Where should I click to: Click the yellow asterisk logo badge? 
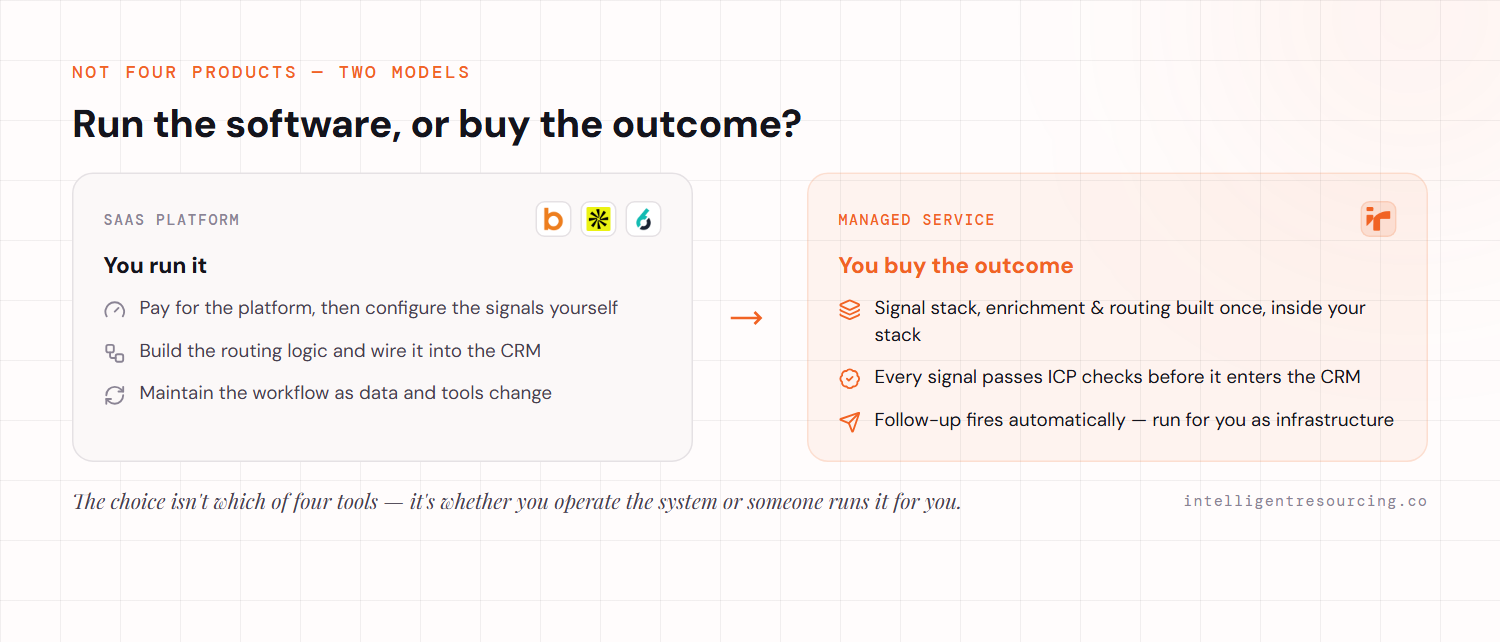click(598, 219)
